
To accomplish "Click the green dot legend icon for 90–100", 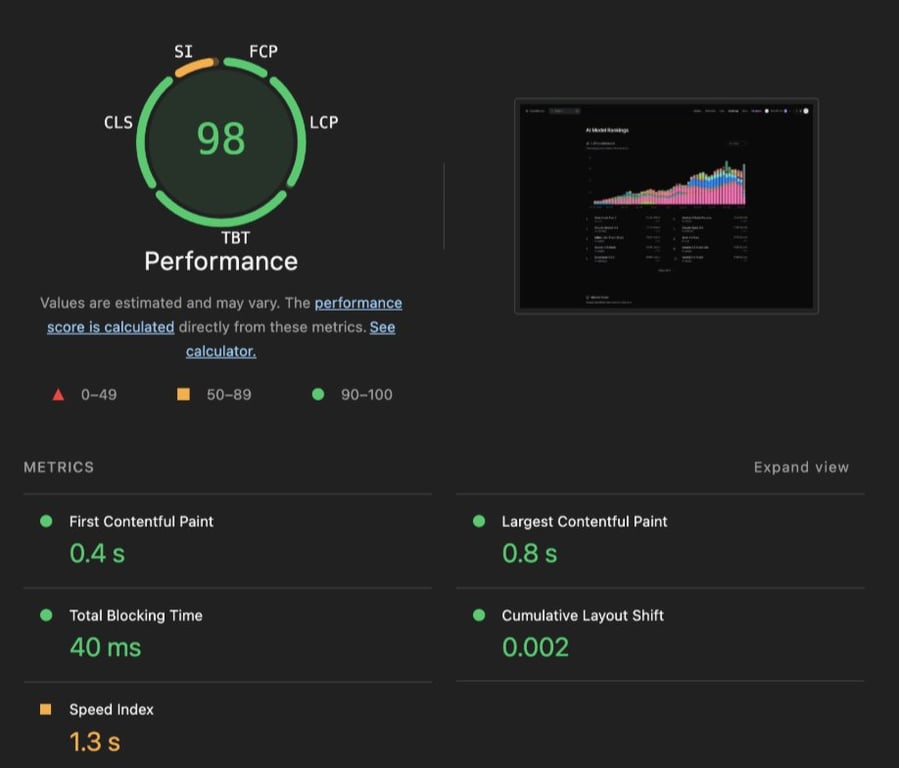I will [318, 394].
